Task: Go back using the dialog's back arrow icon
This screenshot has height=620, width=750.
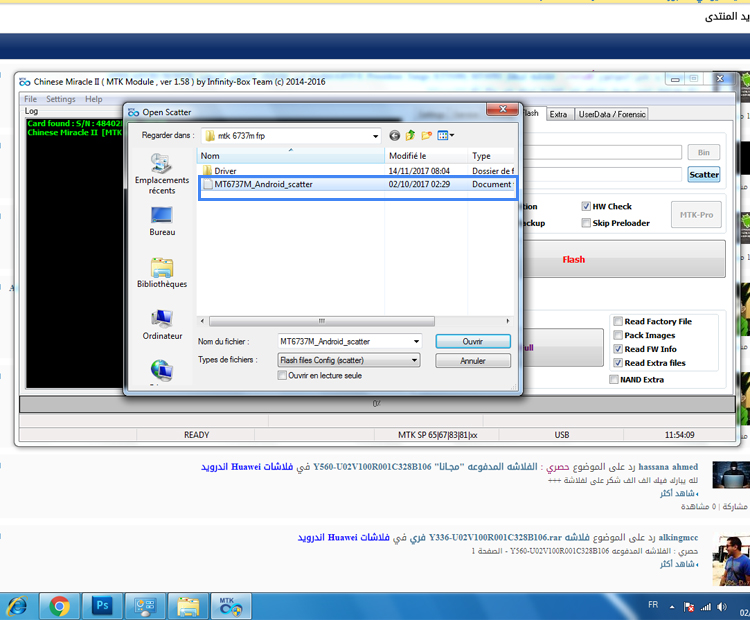Action: pyautogui.click(x=394, y=136)
